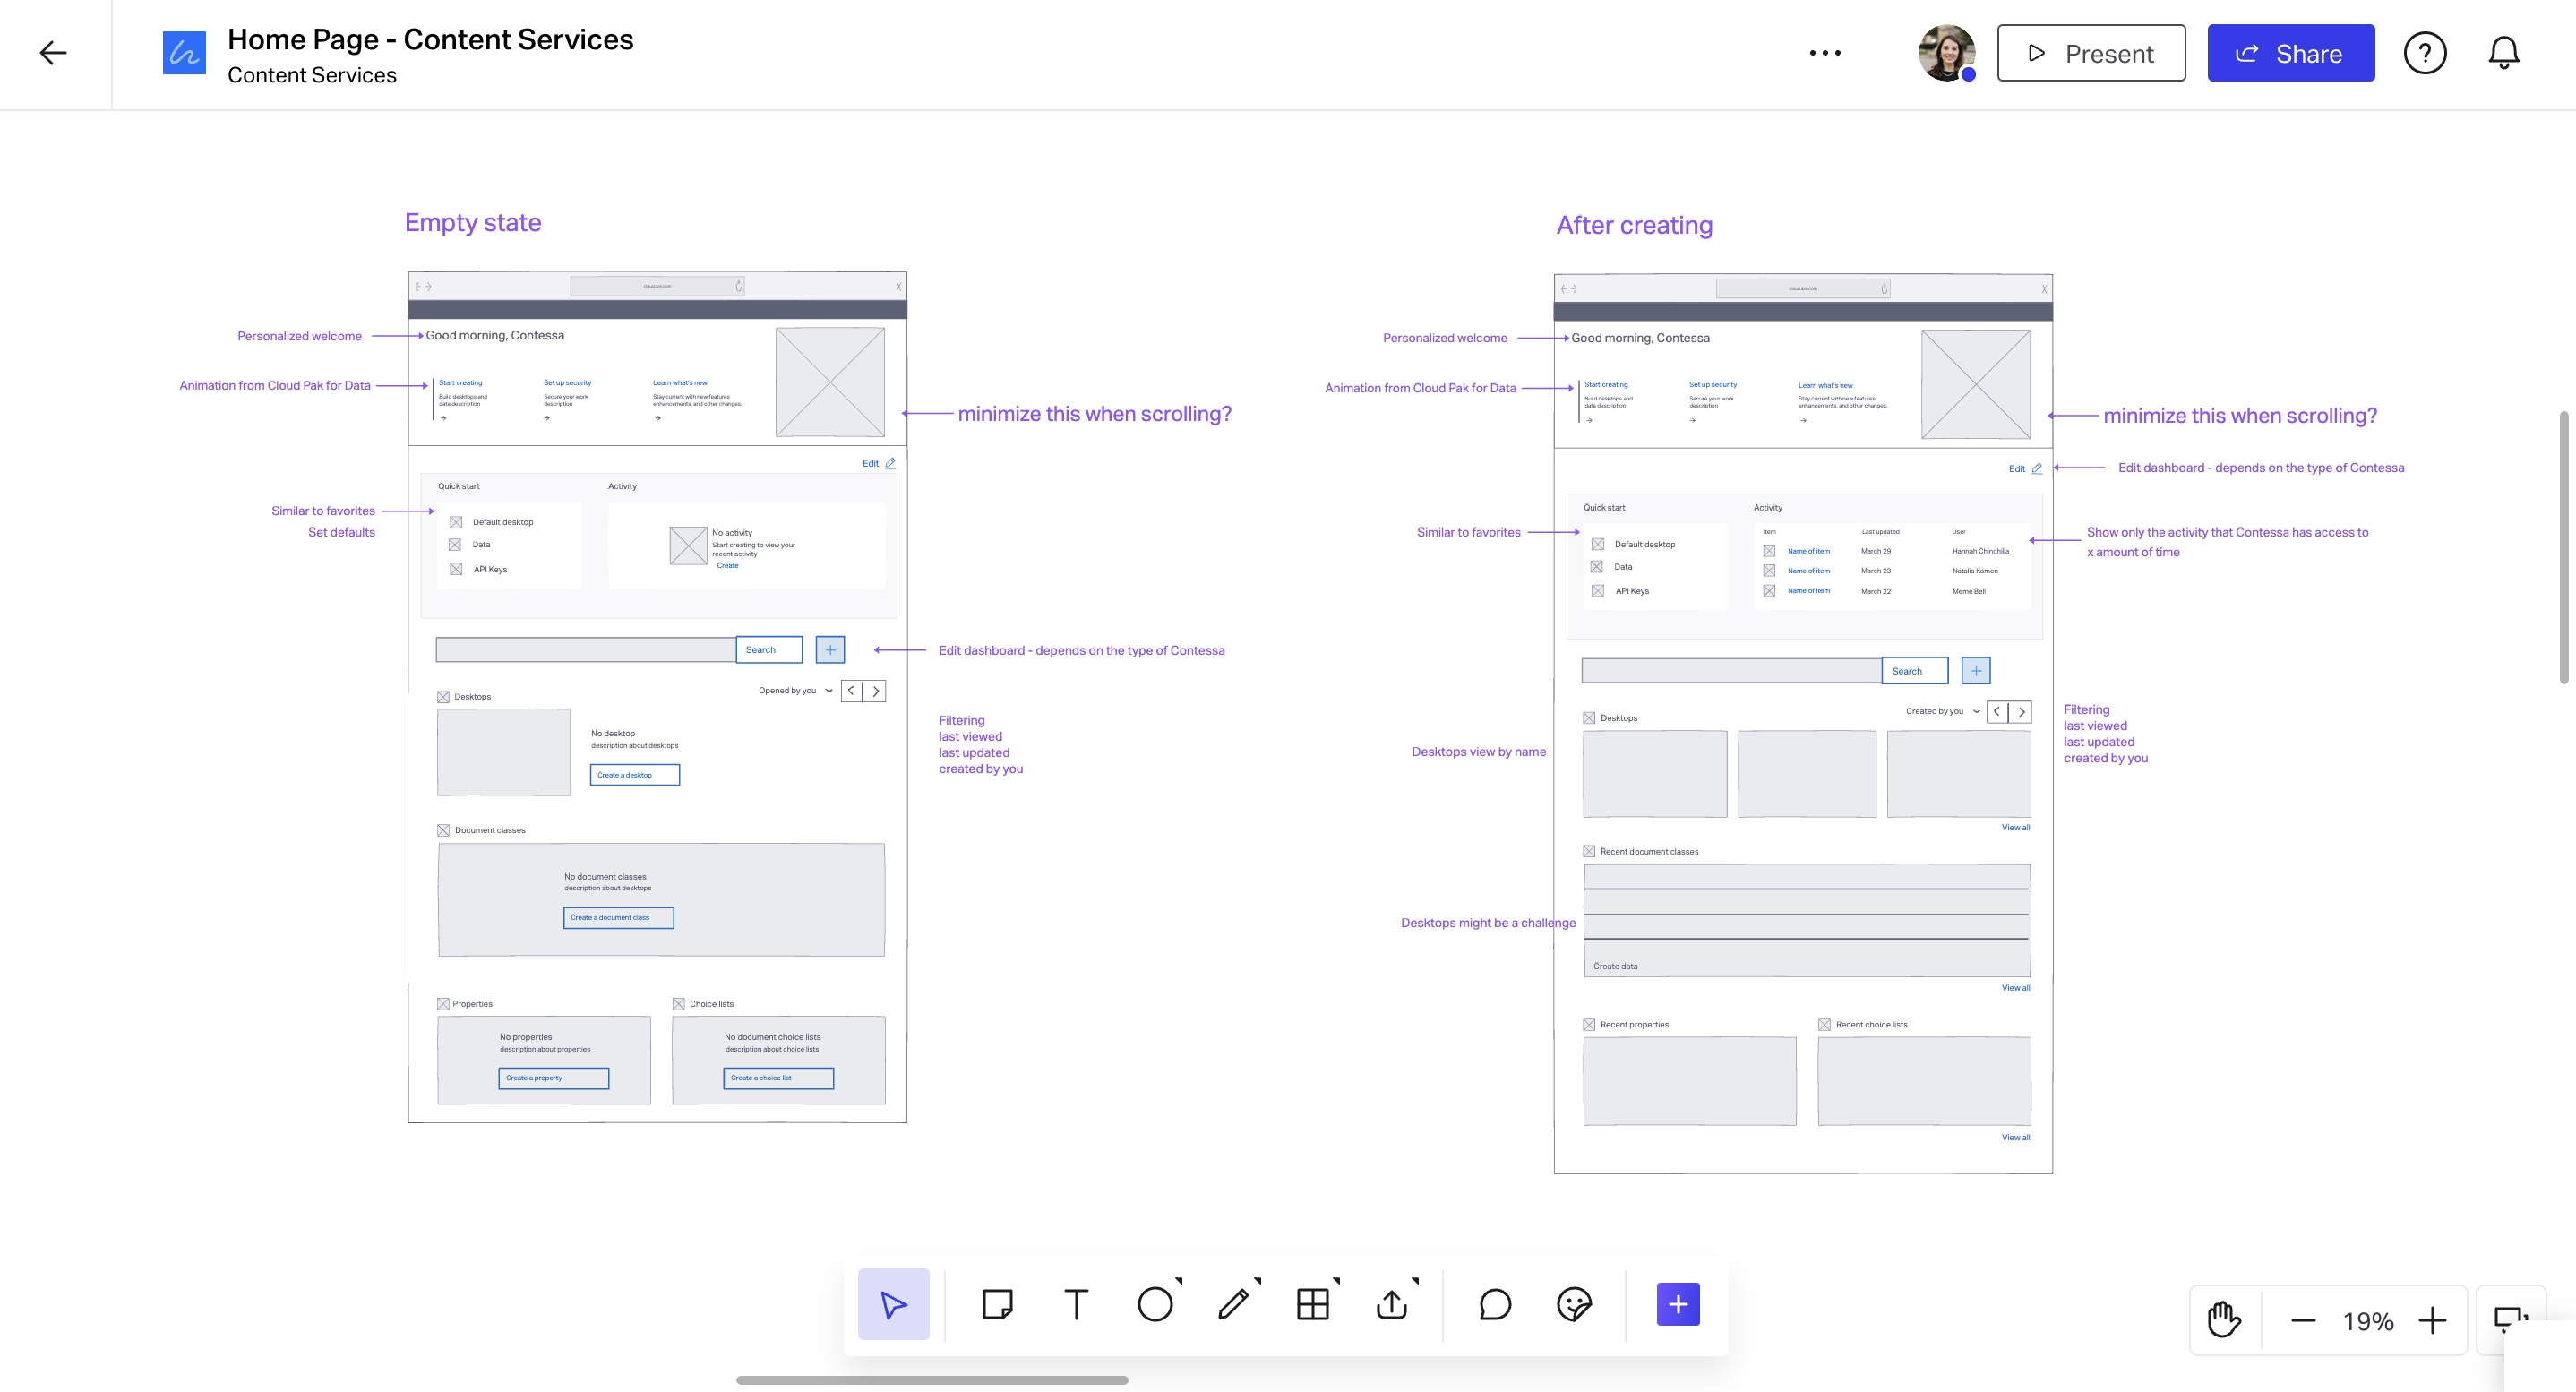Screen dimensions: 2576x1392
Task: Expand pen tool options corner arrow
Action: point(1258,1281)
